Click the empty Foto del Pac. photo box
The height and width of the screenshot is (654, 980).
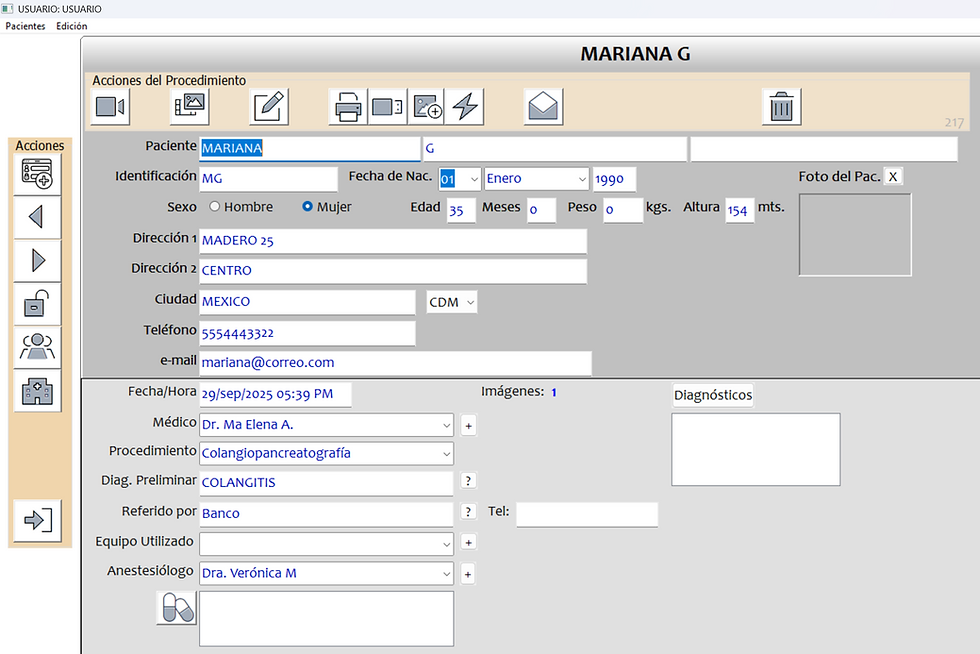pyautogui.click(x=855, y=234)
